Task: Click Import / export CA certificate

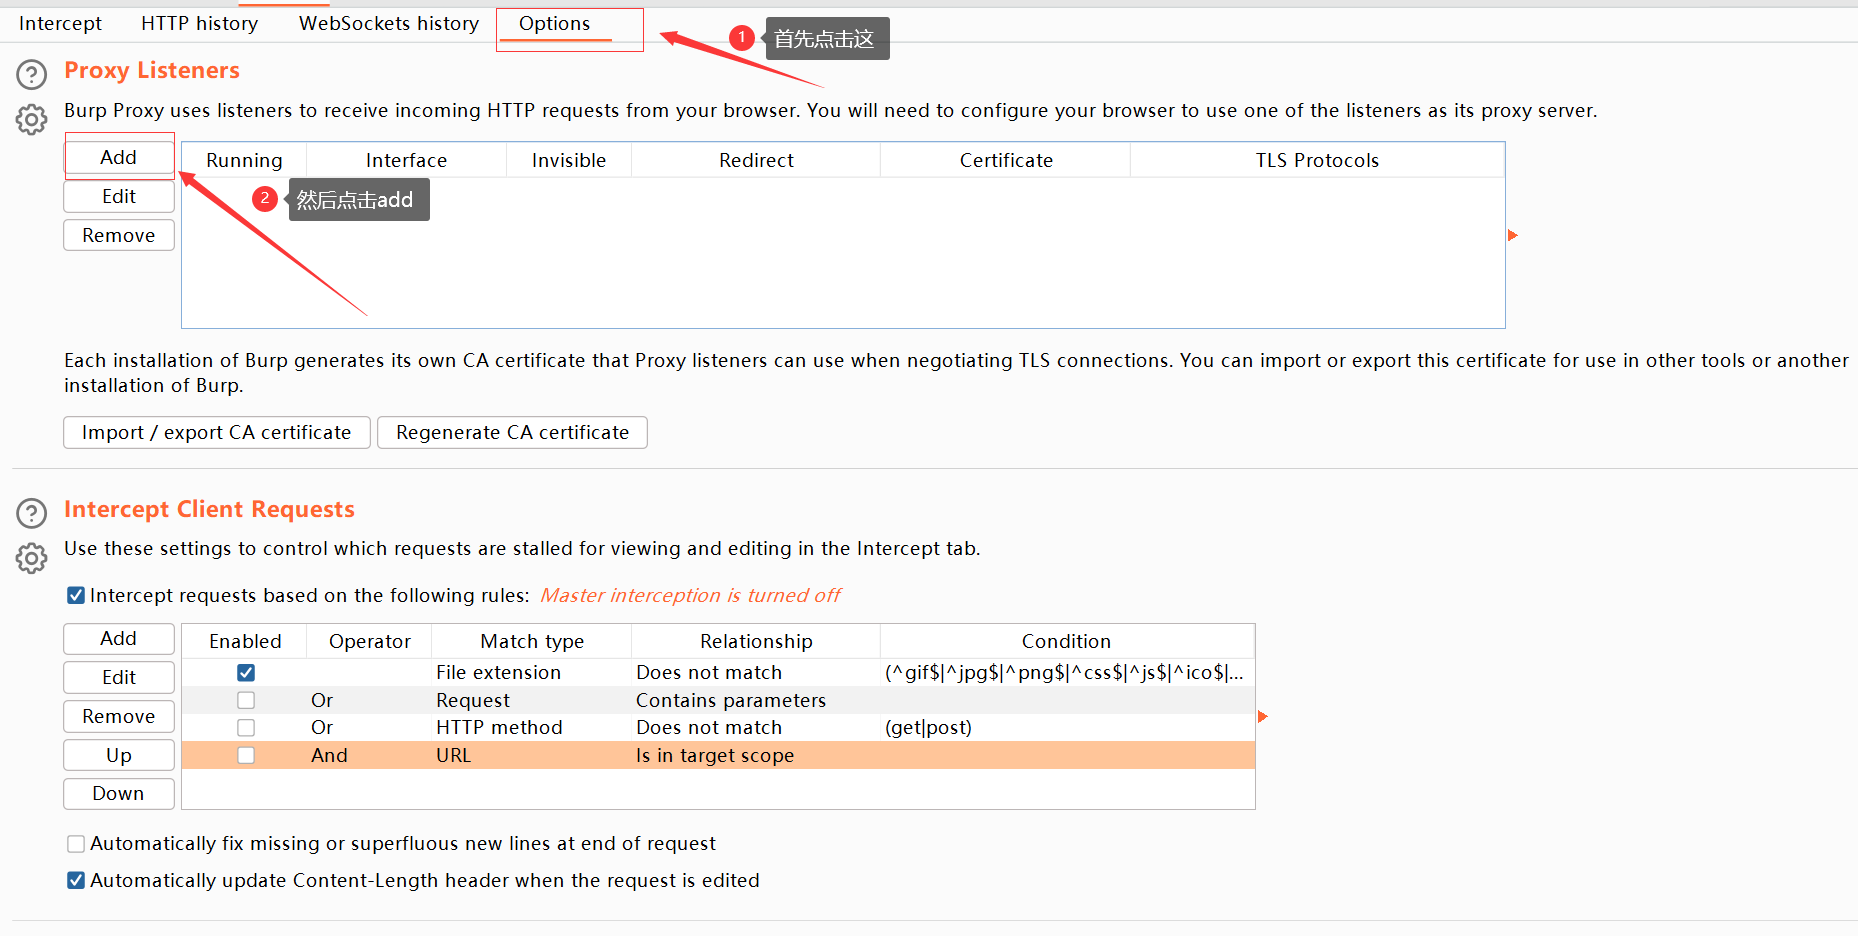Action: pyautogui.click(x=216, y=433)
